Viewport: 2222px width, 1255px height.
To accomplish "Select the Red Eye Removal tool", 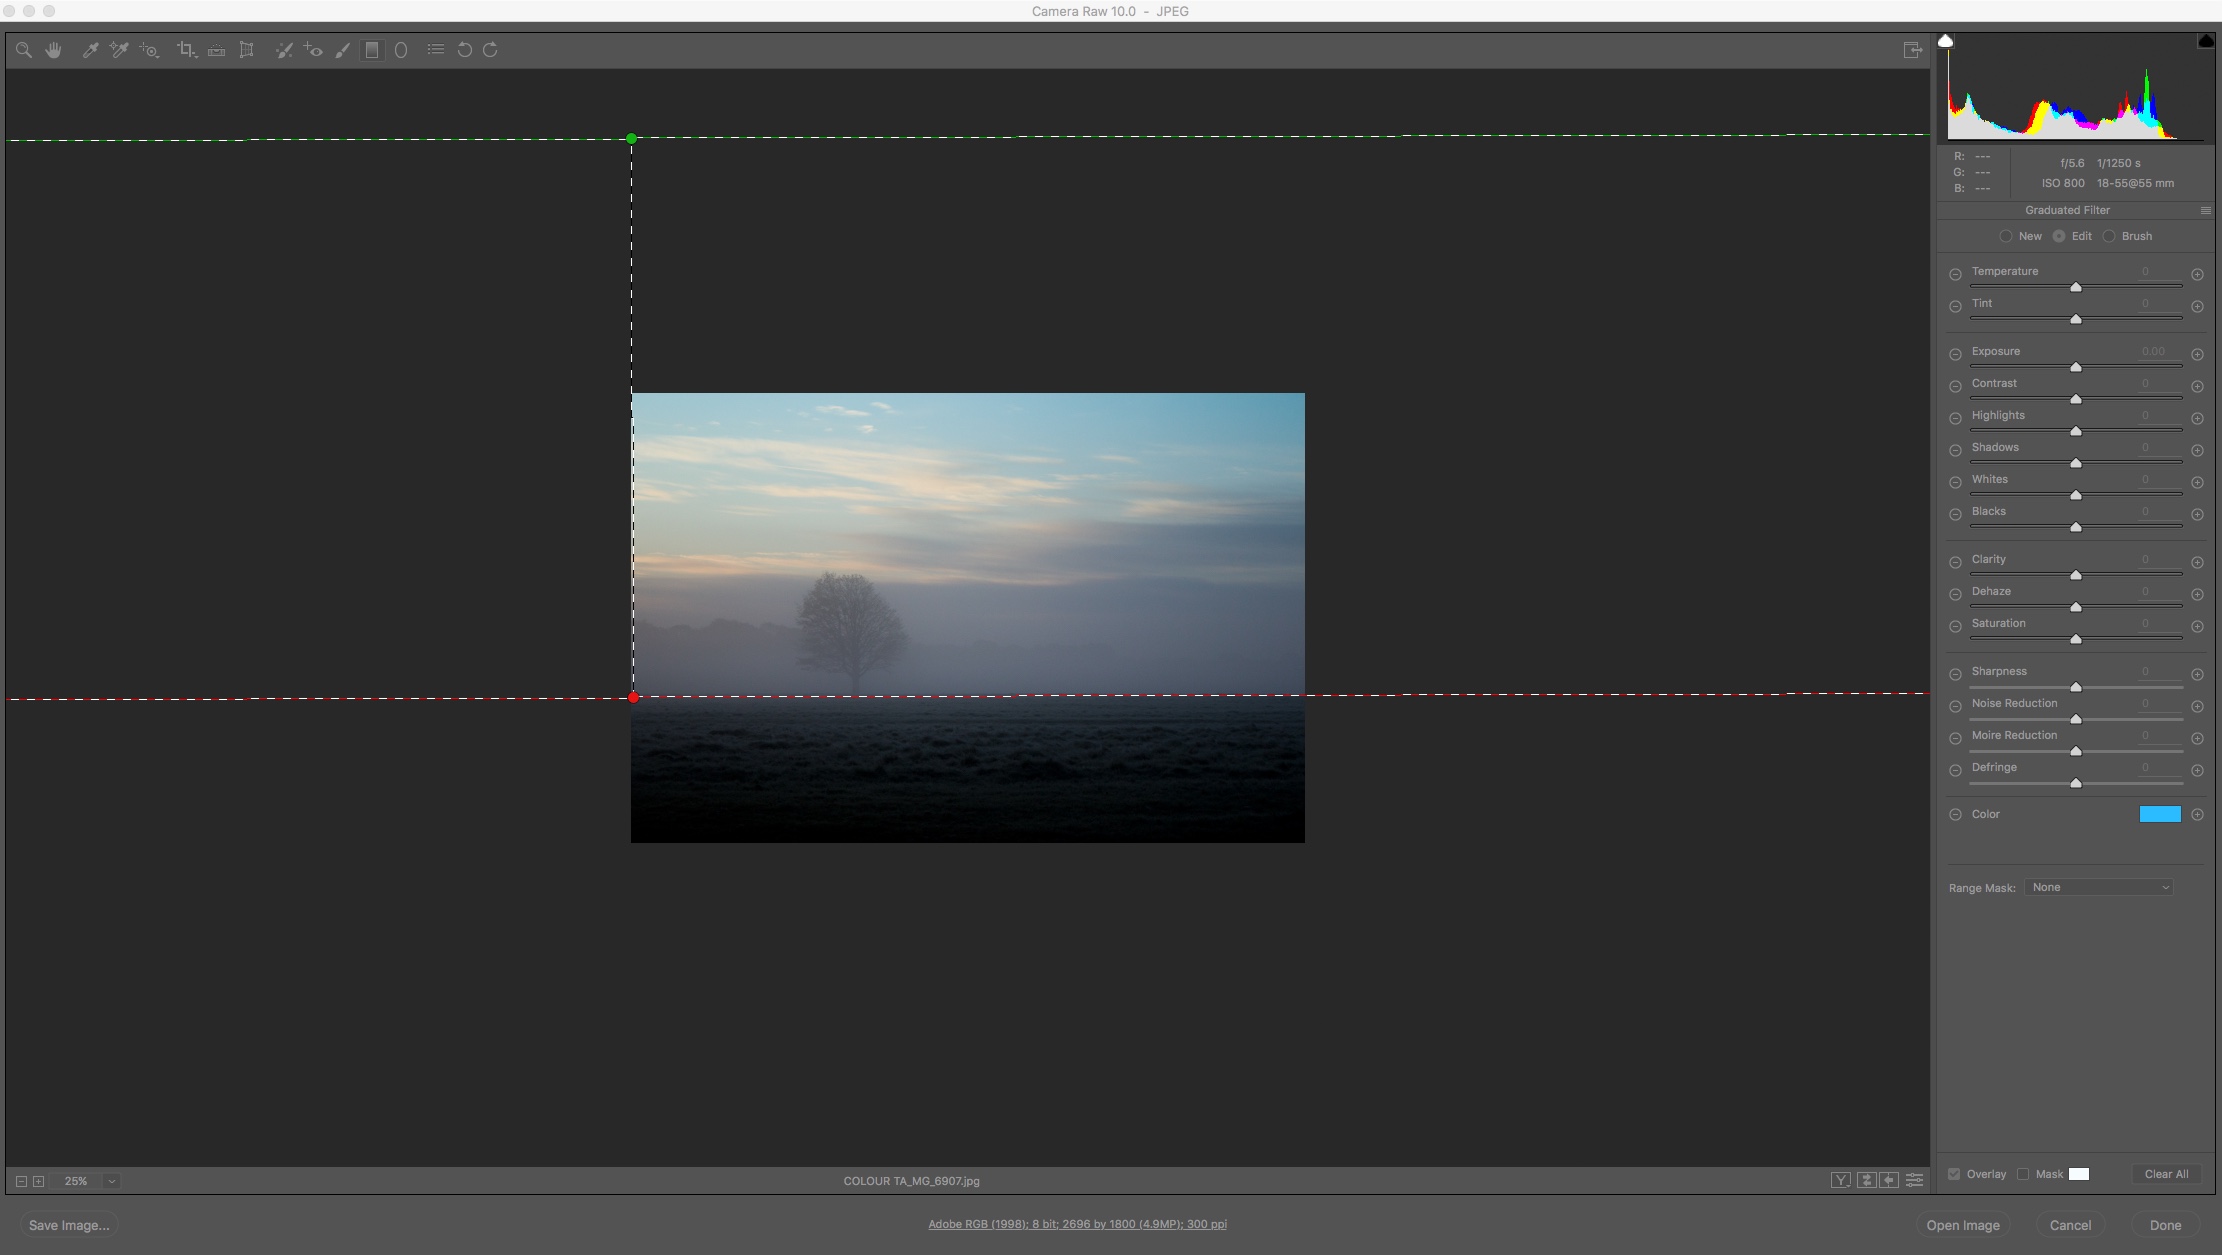I will click(313, 50).
